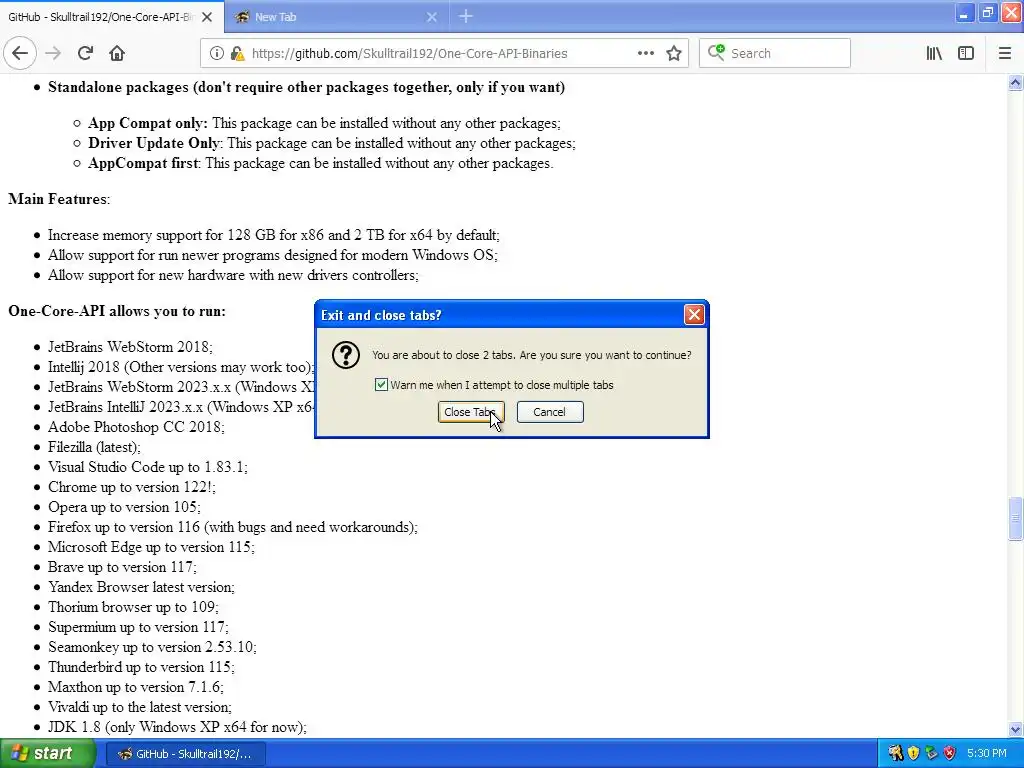Click 'Brave up to version 117' entry
This screenshot has width=1024, height=768.
[x=122, y=567]
